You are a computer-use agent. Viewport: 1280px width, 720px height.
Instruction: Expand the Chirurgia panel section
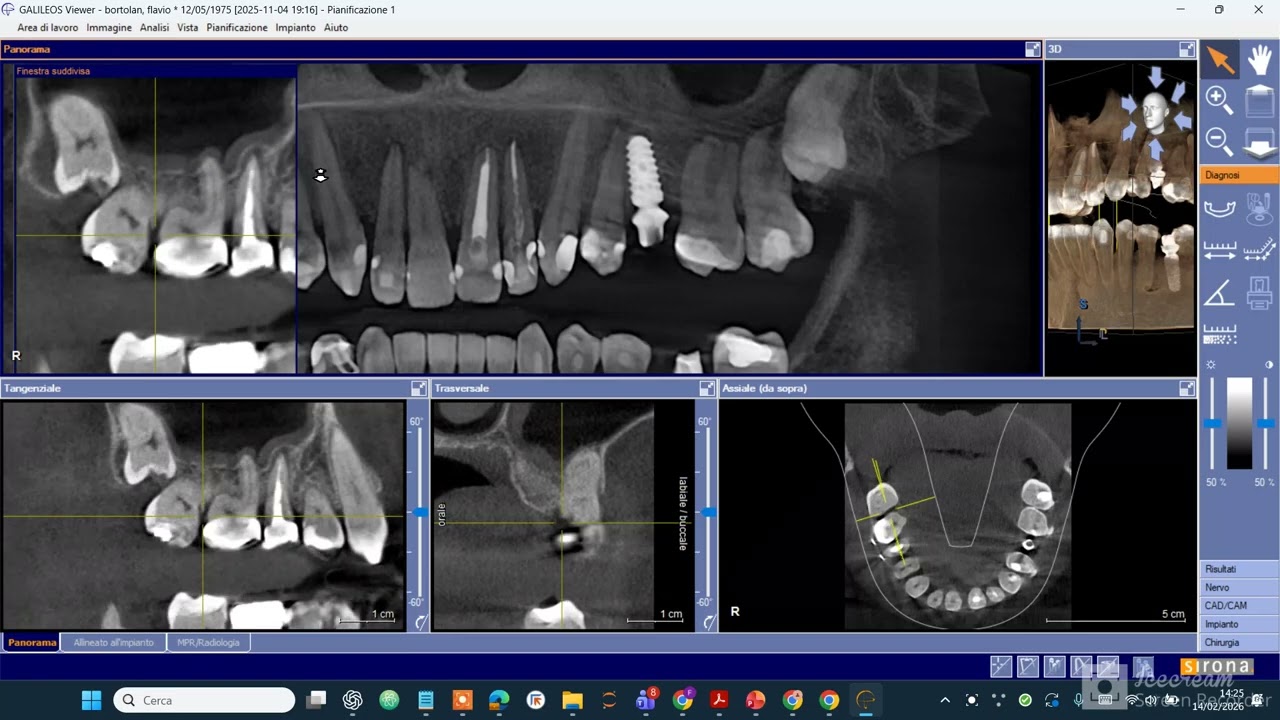coord(1239,643)
